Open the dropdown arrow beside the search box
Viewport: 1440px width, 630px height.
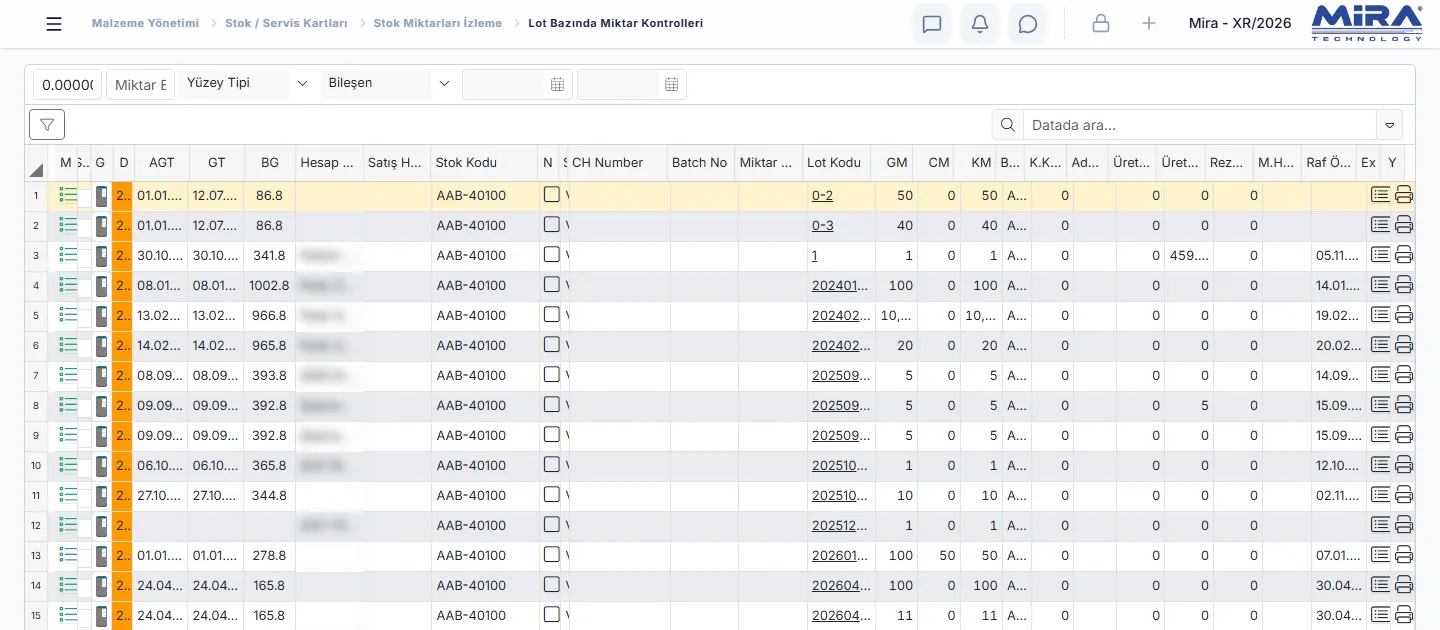coord(1389,125)
